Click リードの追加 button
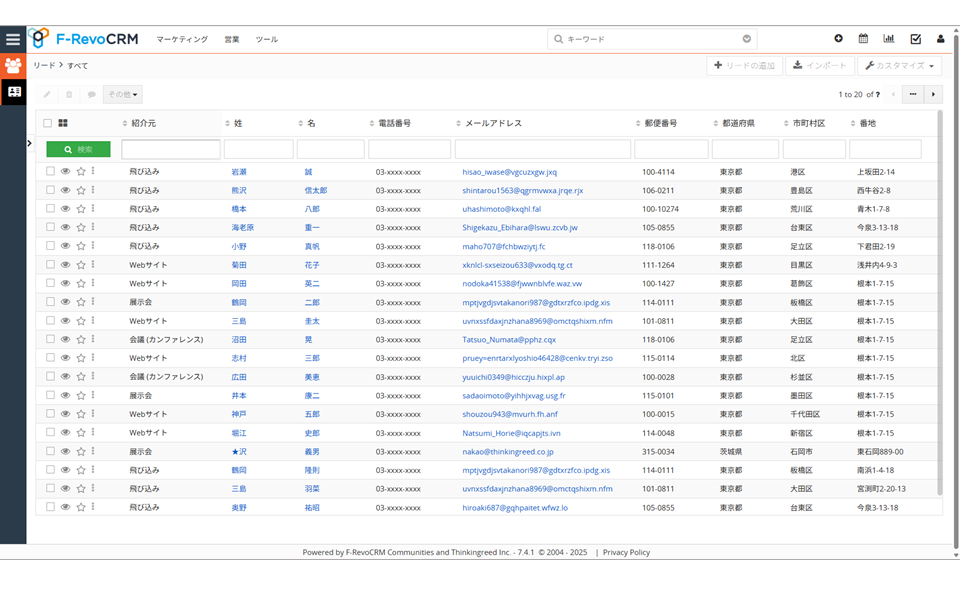Viewport: 960px width, 600px height. coord(744,66)
